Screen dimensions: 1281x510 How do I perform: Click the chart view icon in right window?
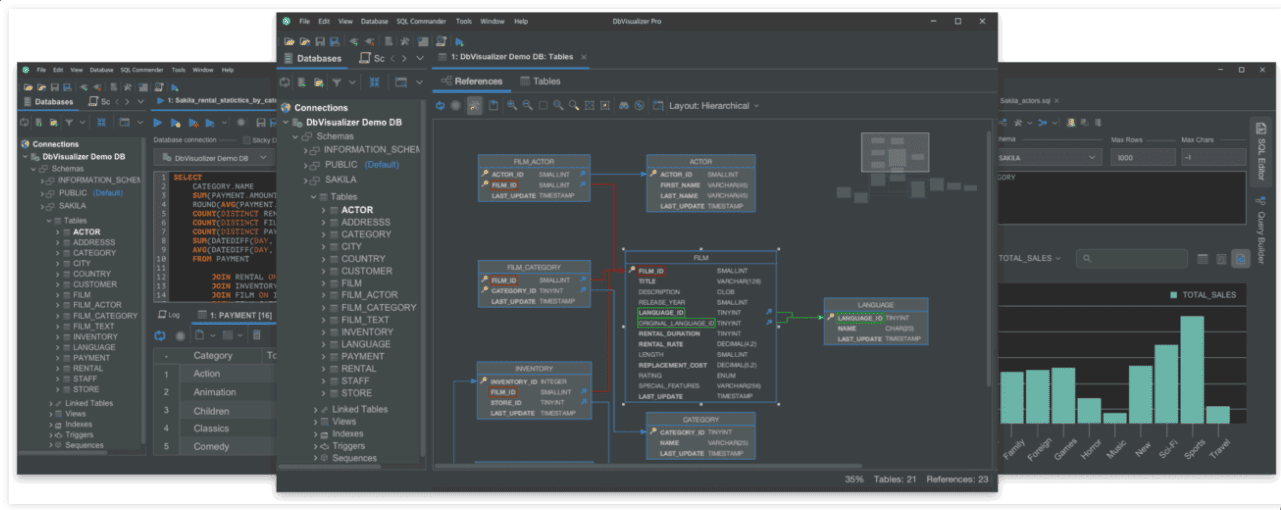[x=1241, y=259]
